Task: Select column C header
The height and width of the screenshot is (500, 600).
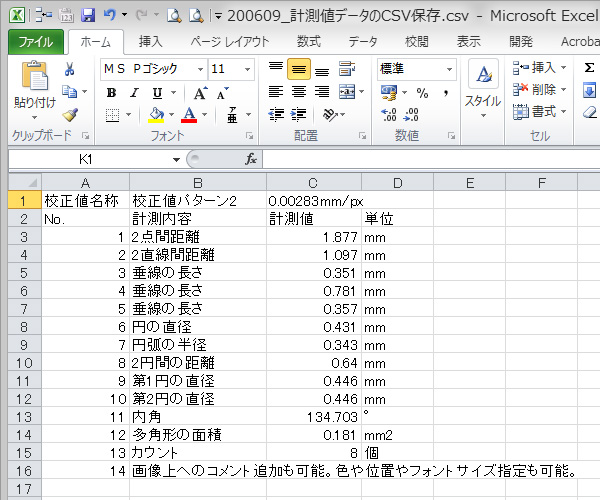Action: (x=313, y=183)
